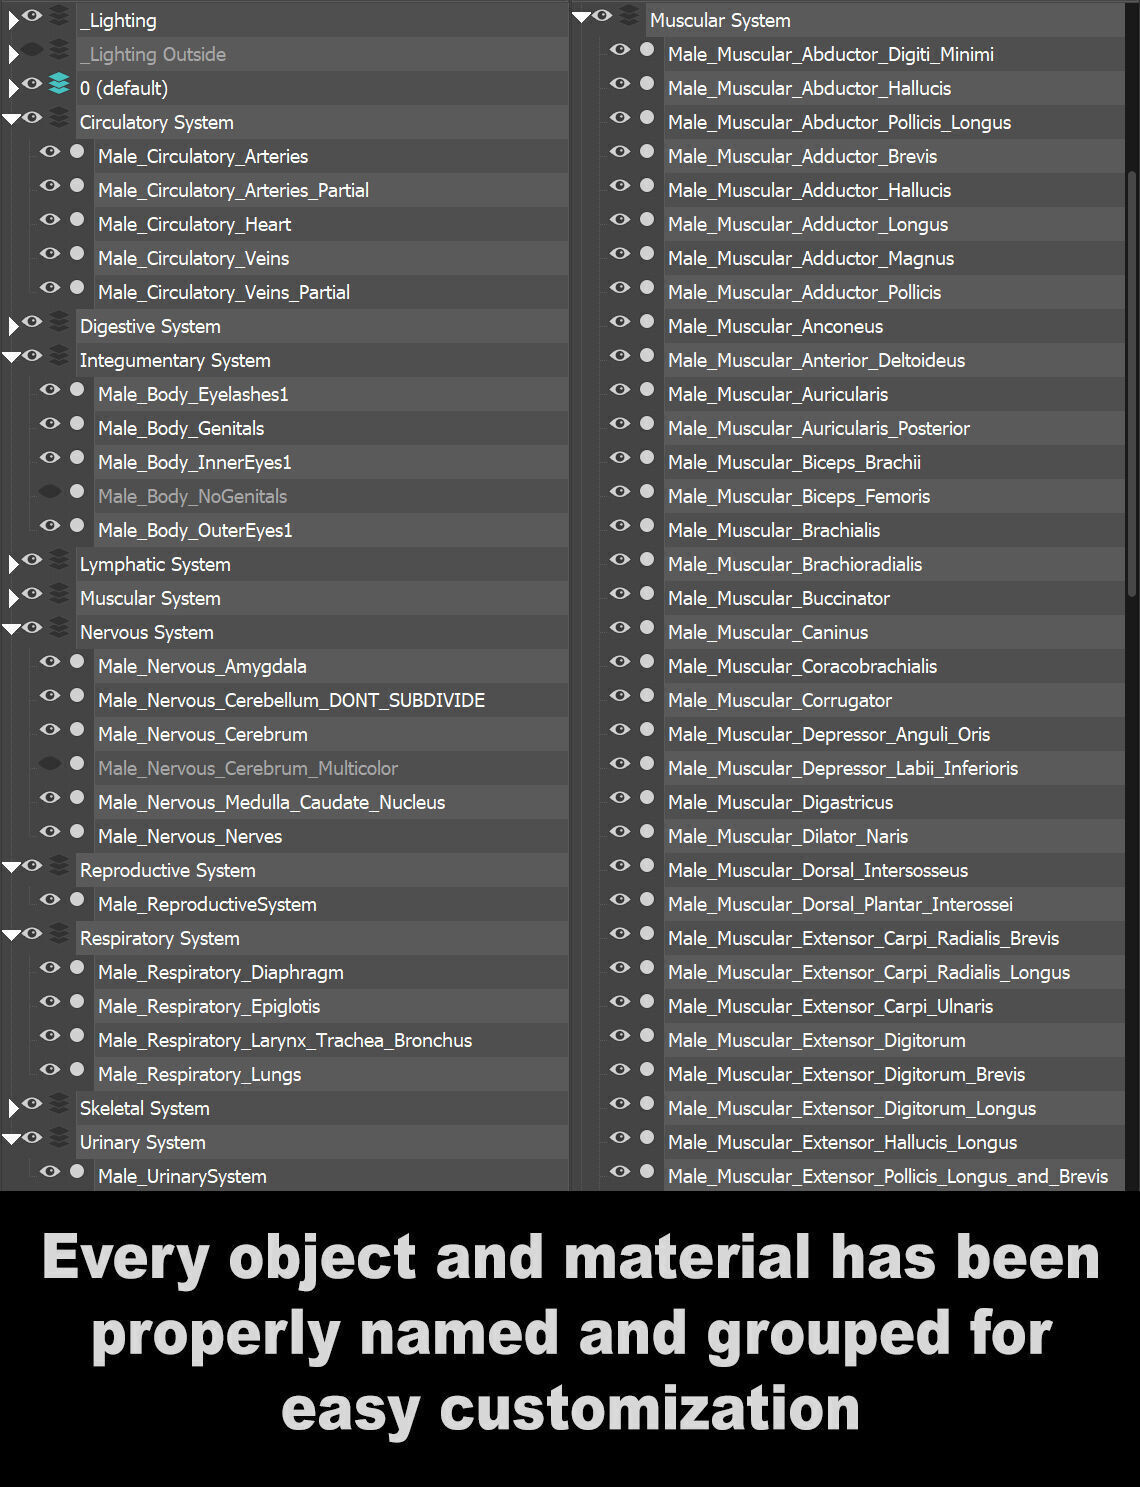
Task: Toggle visibility of Male_Muscular_Extensor_Carpi_Ulnaris
Action: [x=620, y=1002]
